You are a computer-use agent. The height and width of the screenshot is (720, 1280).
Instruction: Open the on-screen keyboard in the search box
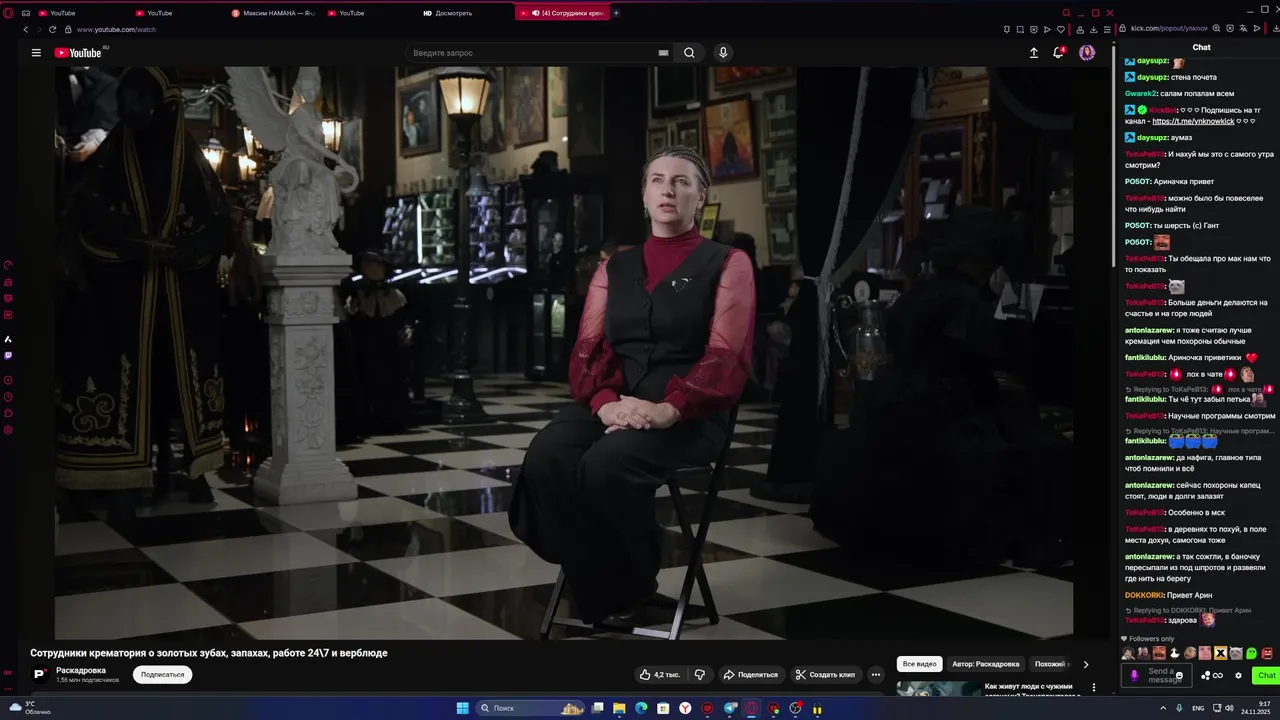(663, 53)
